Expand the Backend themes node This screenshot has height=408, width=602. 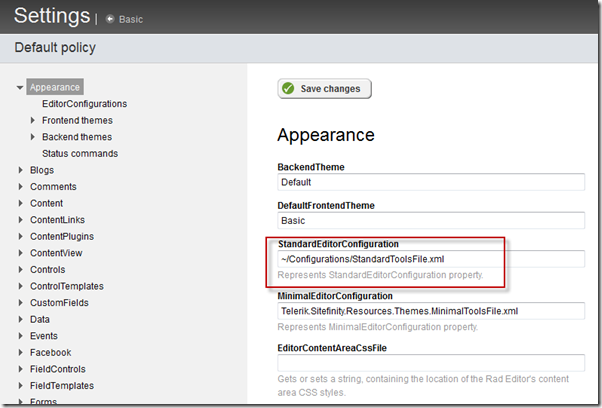coord(34,137)
